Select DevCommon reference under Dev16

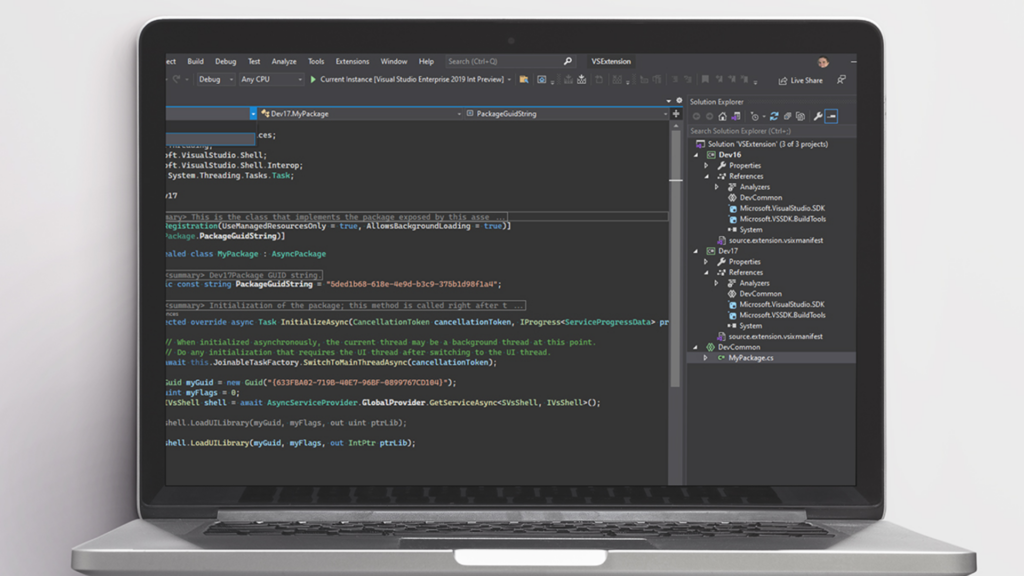(761, 197)
